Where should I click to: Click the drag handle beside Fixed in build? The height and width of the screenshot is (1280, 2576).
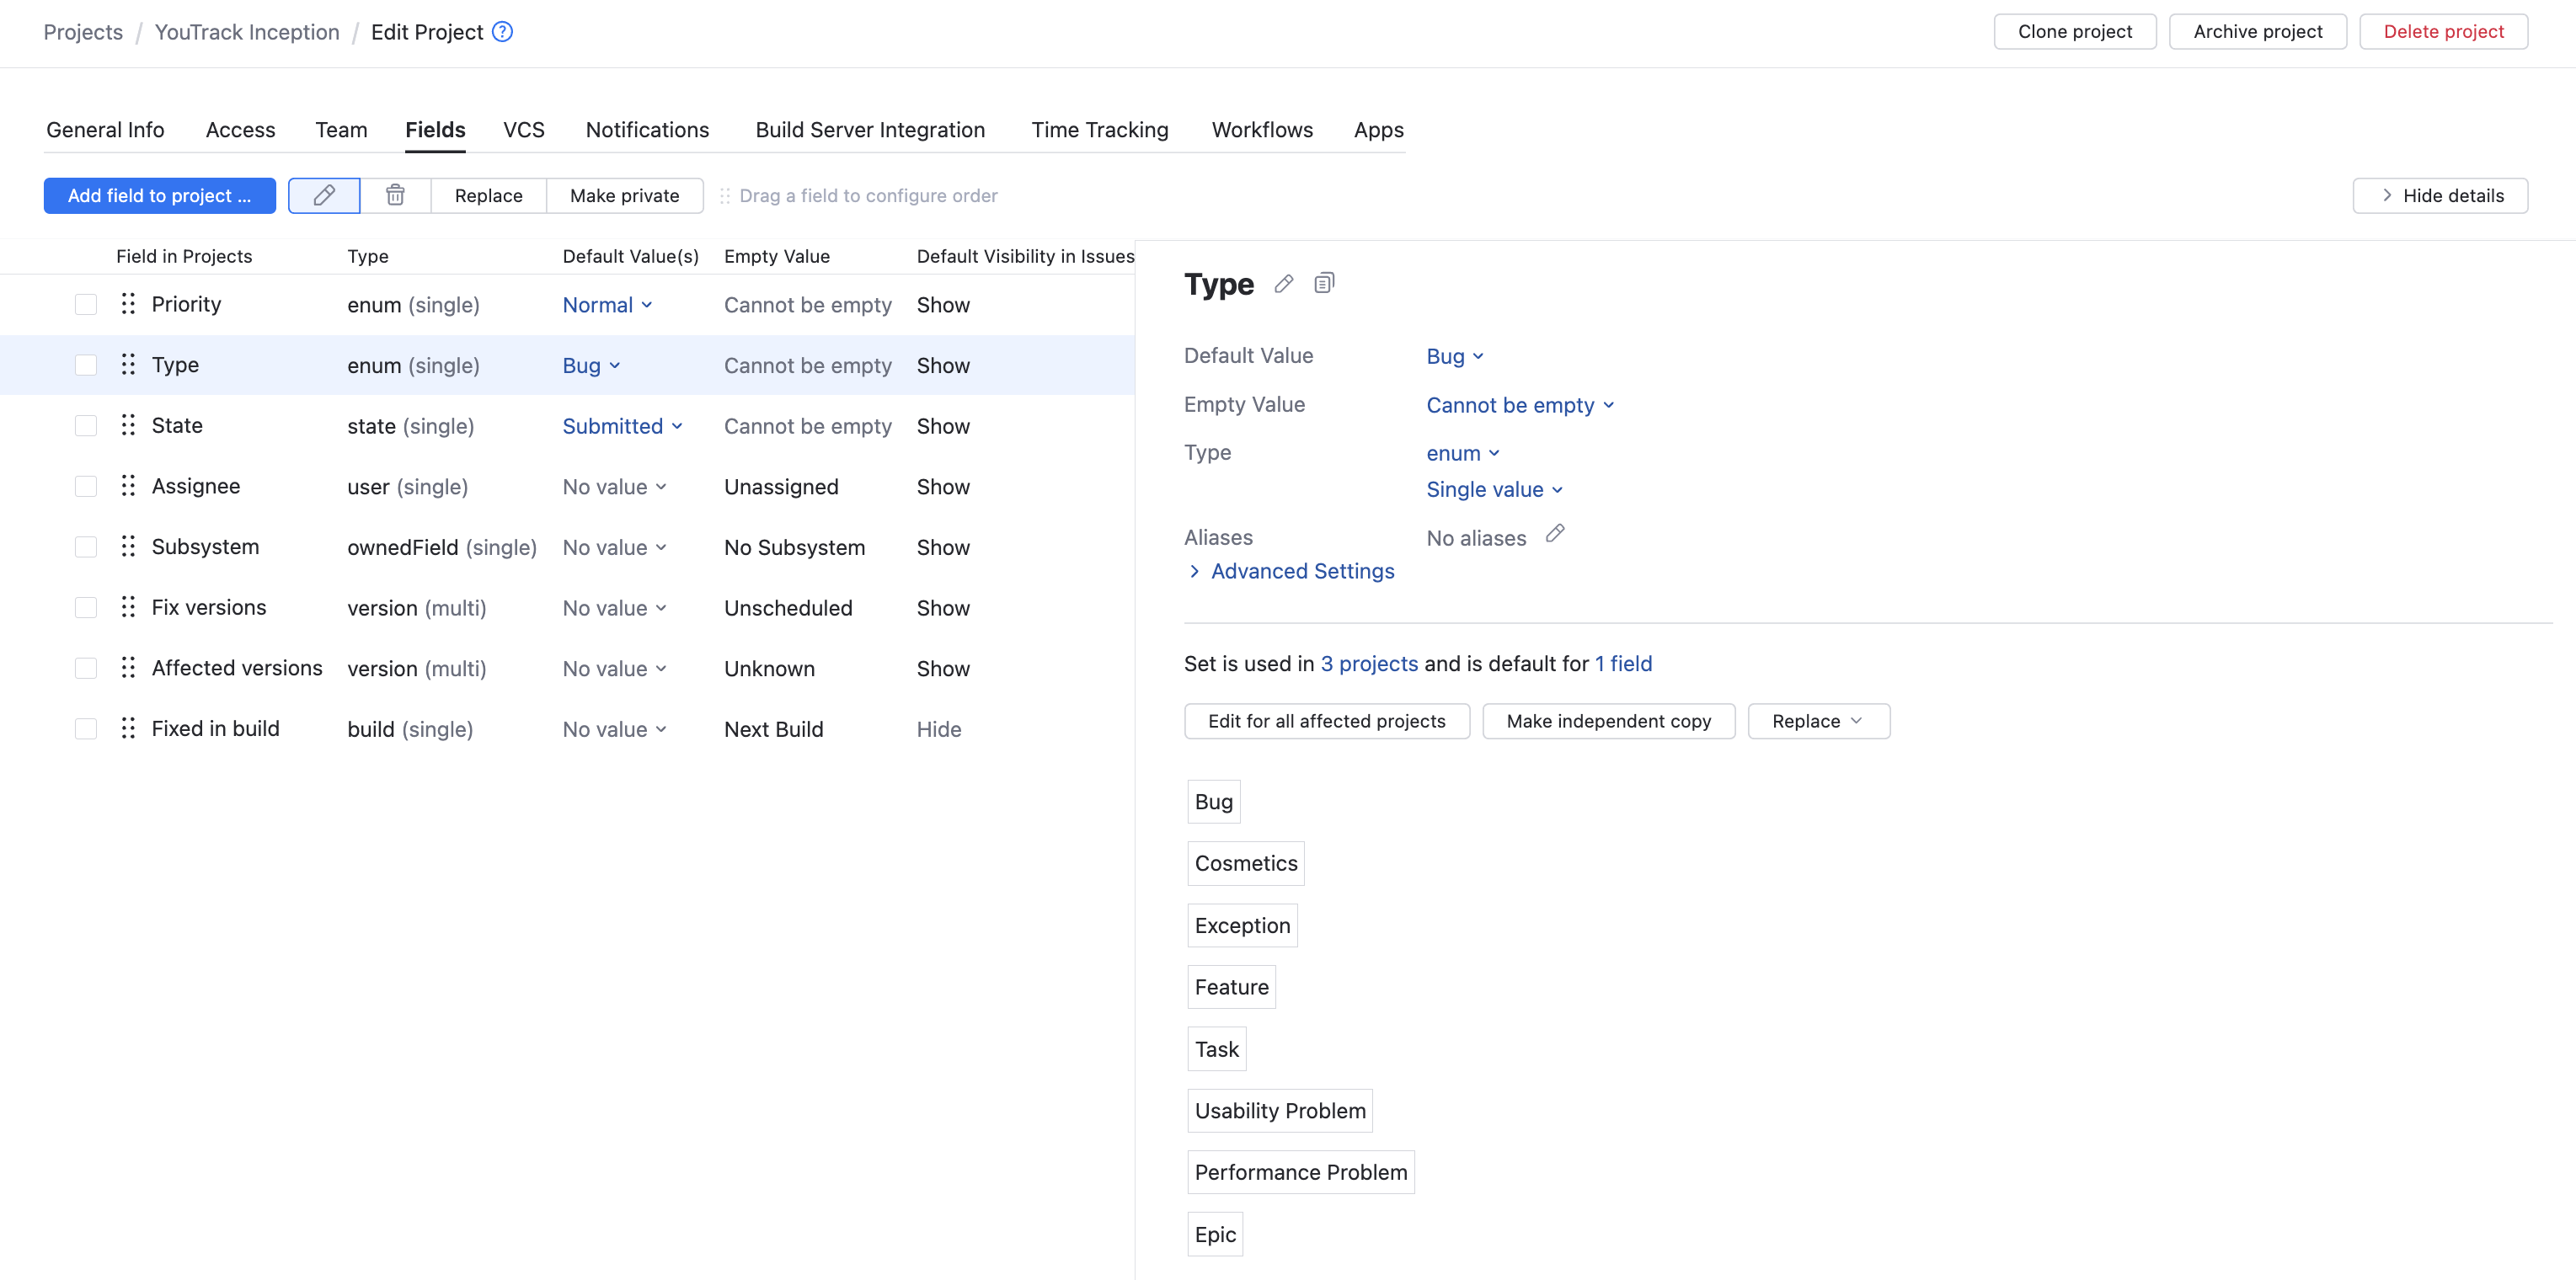127,728
